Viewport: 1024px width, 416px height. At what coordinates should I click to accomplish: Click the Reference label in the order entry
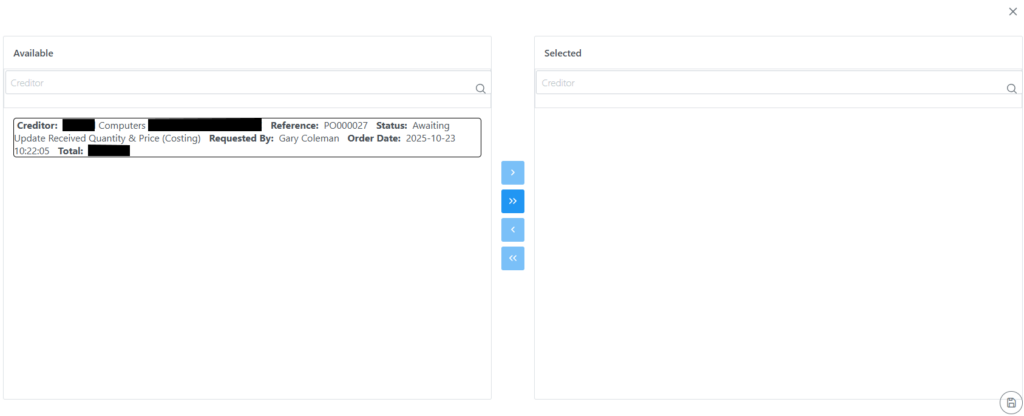(294, 125)
